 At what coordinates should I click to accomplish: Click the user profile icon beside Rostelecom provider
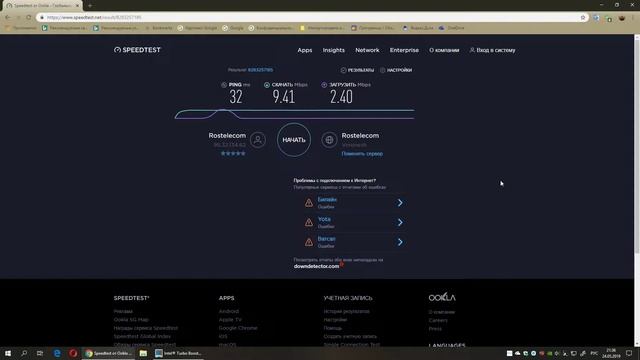[258, 140]
